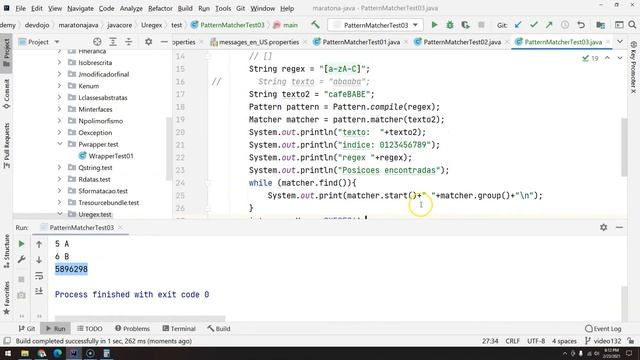
Task: Click the Run console horizontal scrollbar
Action: point(140,318)
